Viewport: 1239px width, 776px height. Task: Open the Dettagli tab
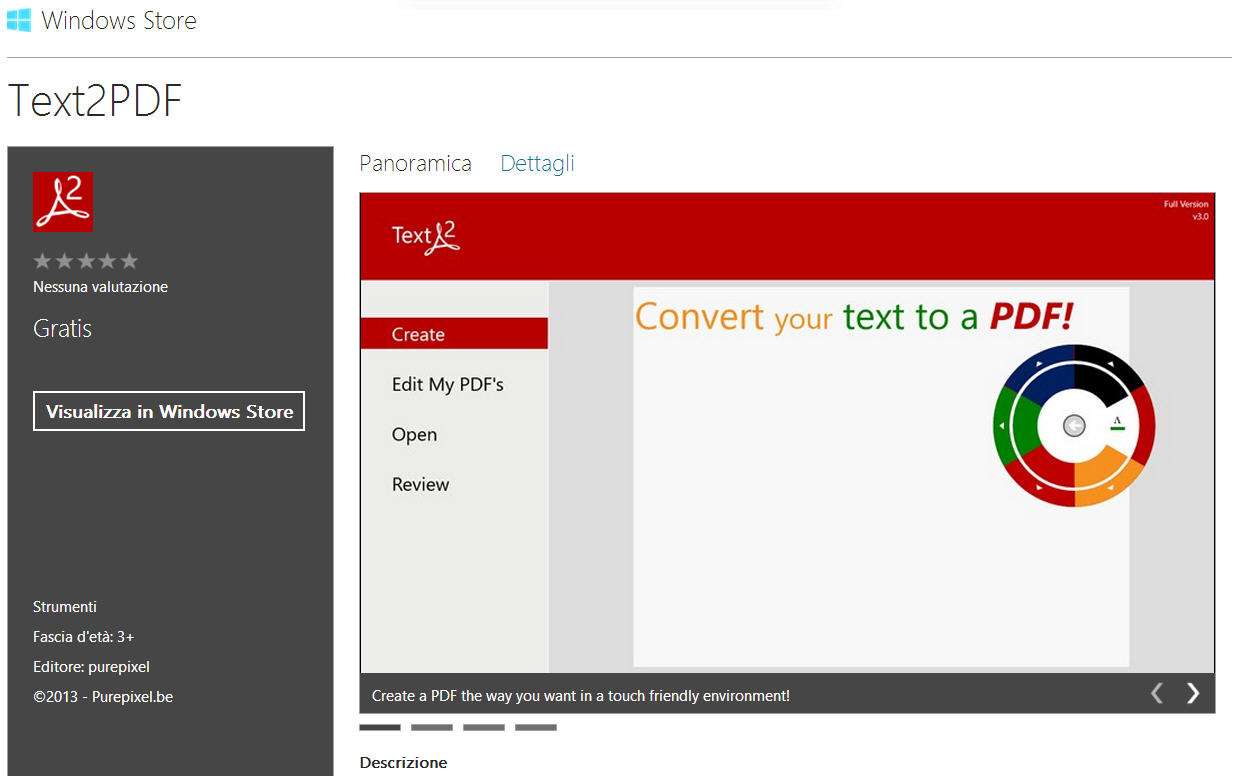pos(537,164)
